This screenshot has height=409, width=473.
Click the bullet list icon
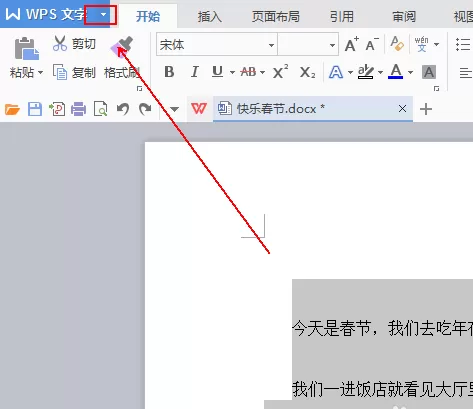(x=463, y=44)
